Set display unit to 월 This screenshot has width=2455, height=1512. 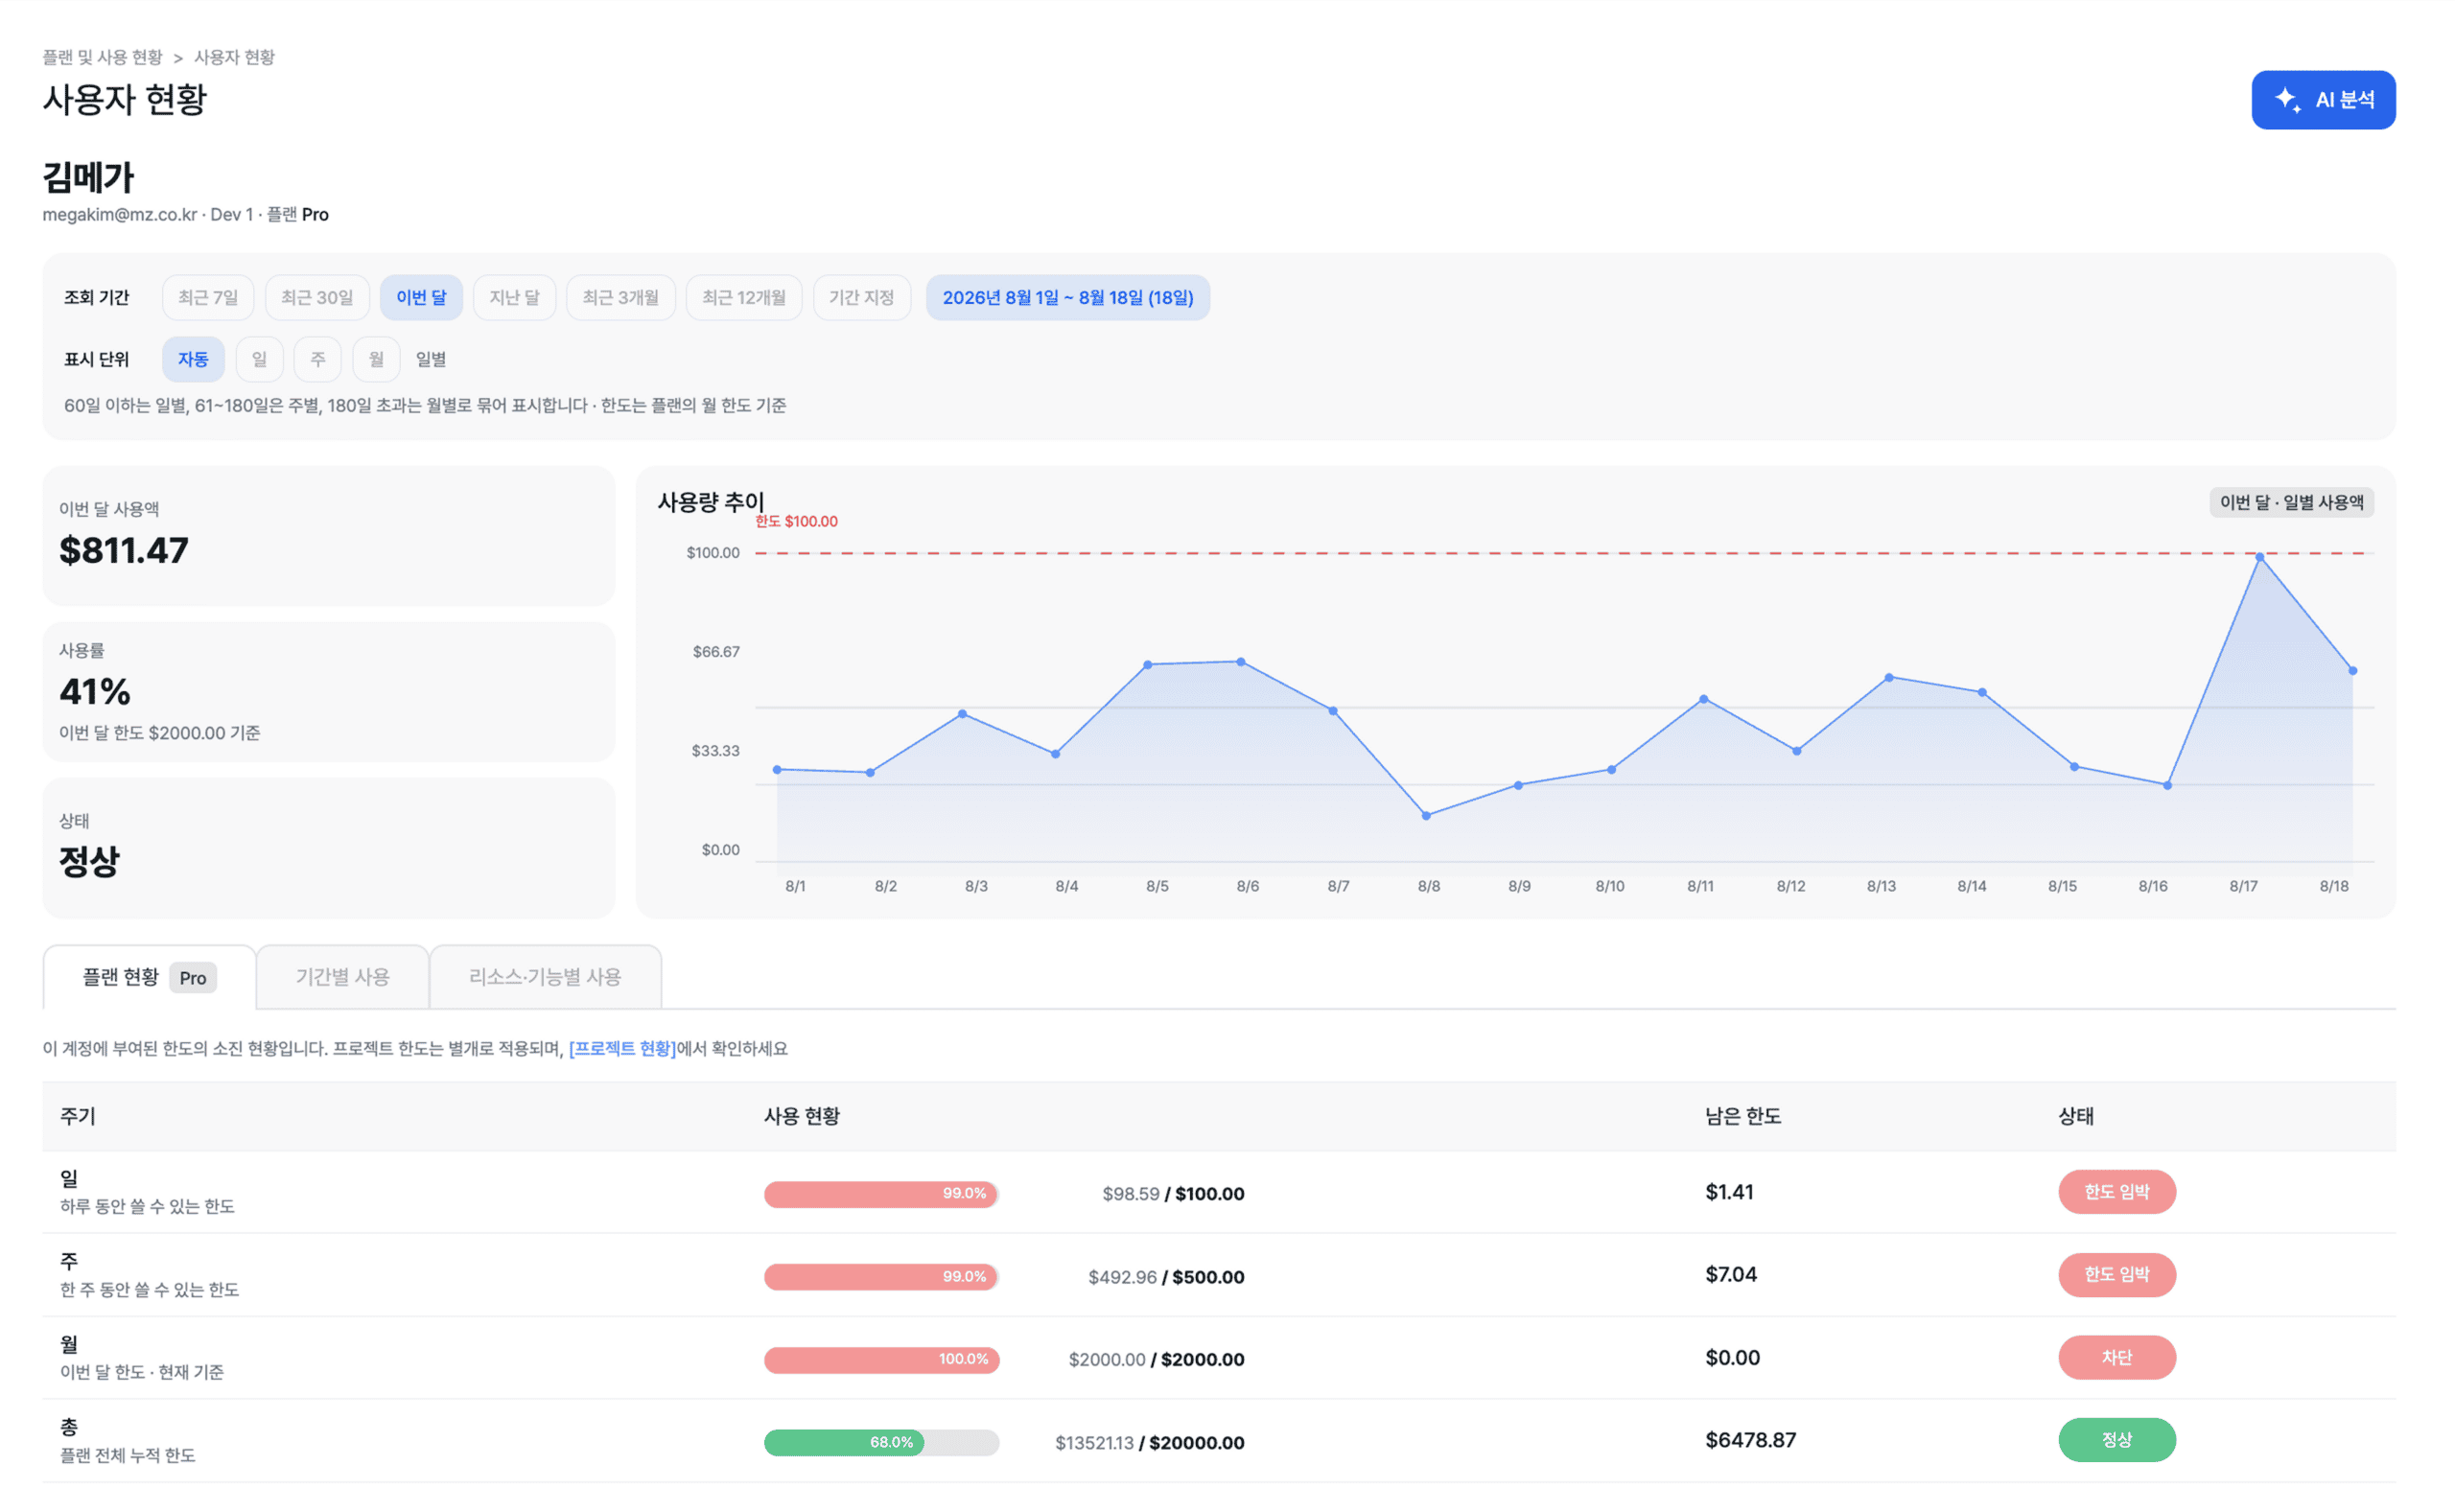click(376, 359)
